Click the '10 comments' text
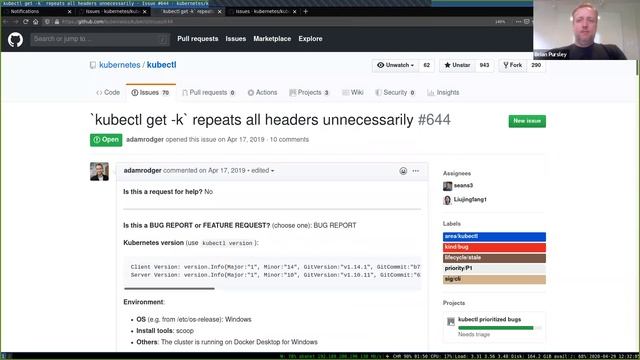Screen dimensions: 640x360 [x=289, y=140]
